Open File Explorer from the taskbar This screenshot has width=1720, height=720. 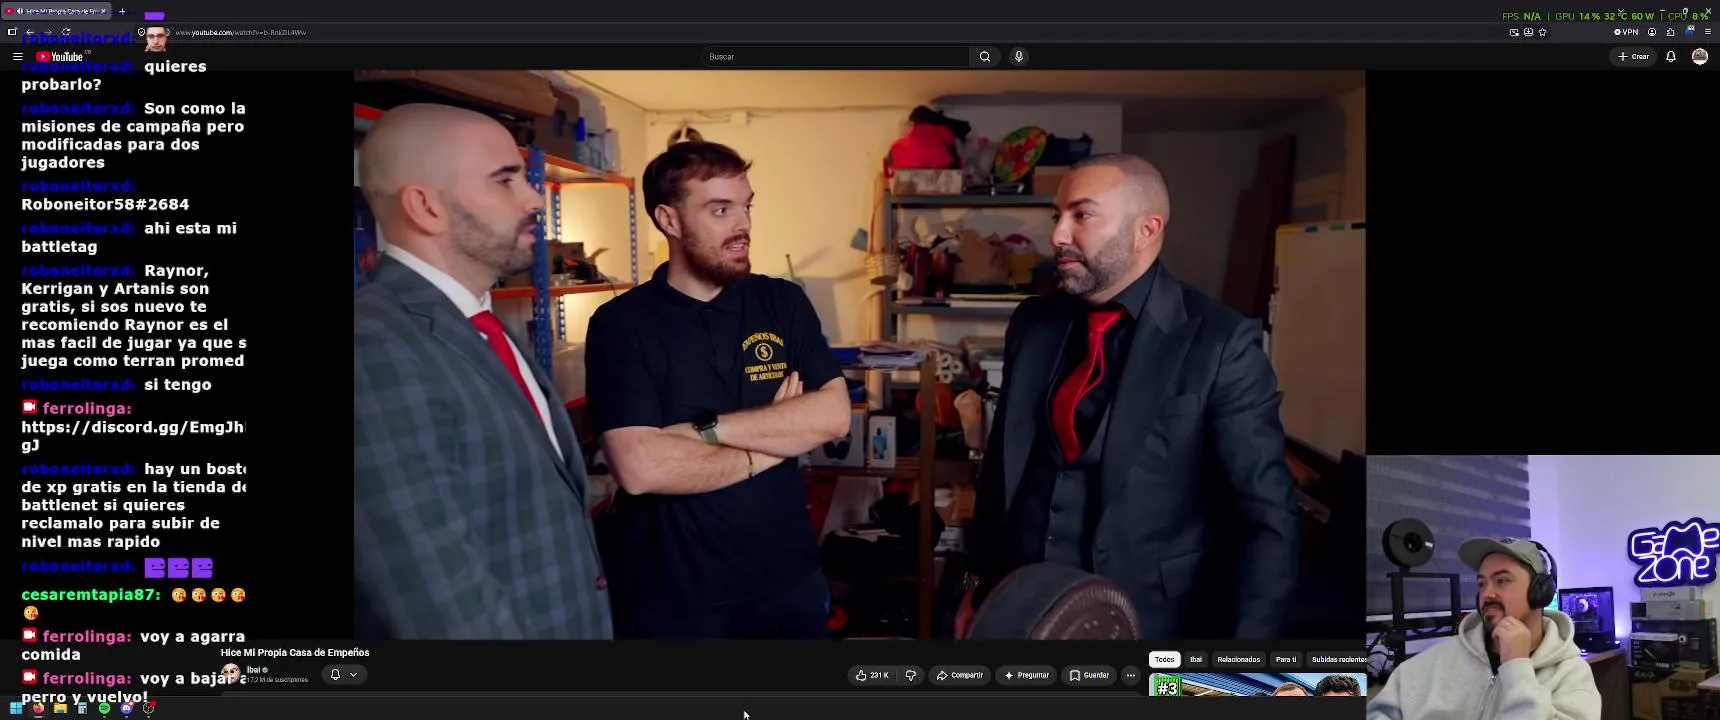coord(60,708)
